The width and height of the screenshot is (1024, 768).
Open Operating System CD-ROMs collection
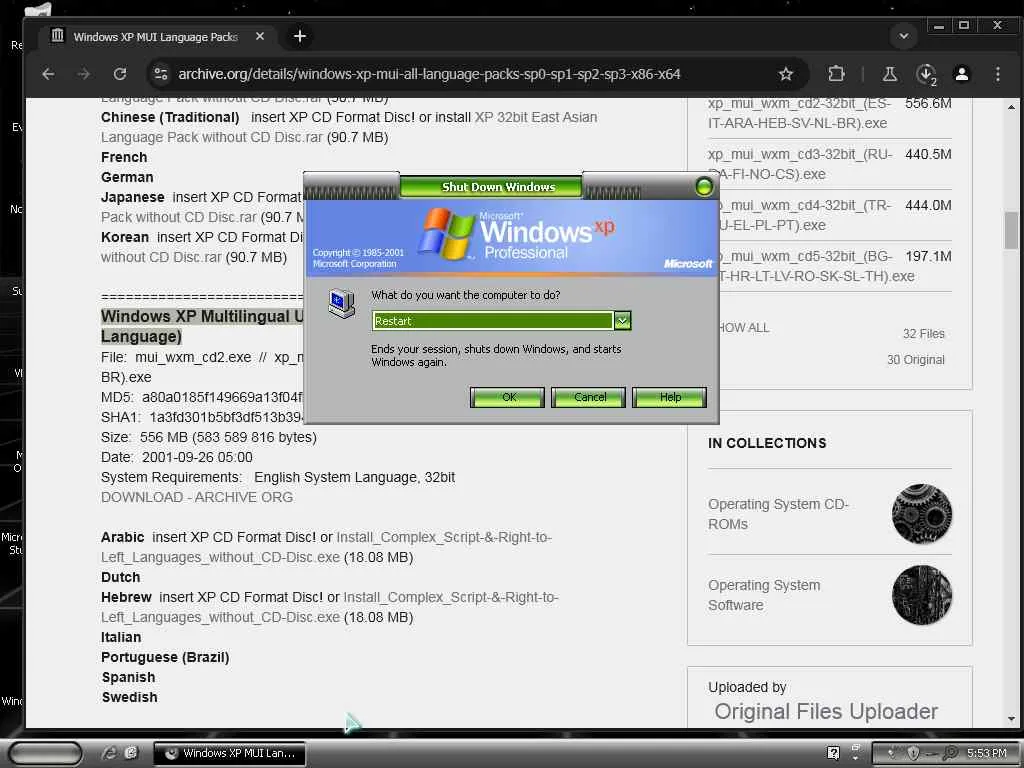(778, 514)
